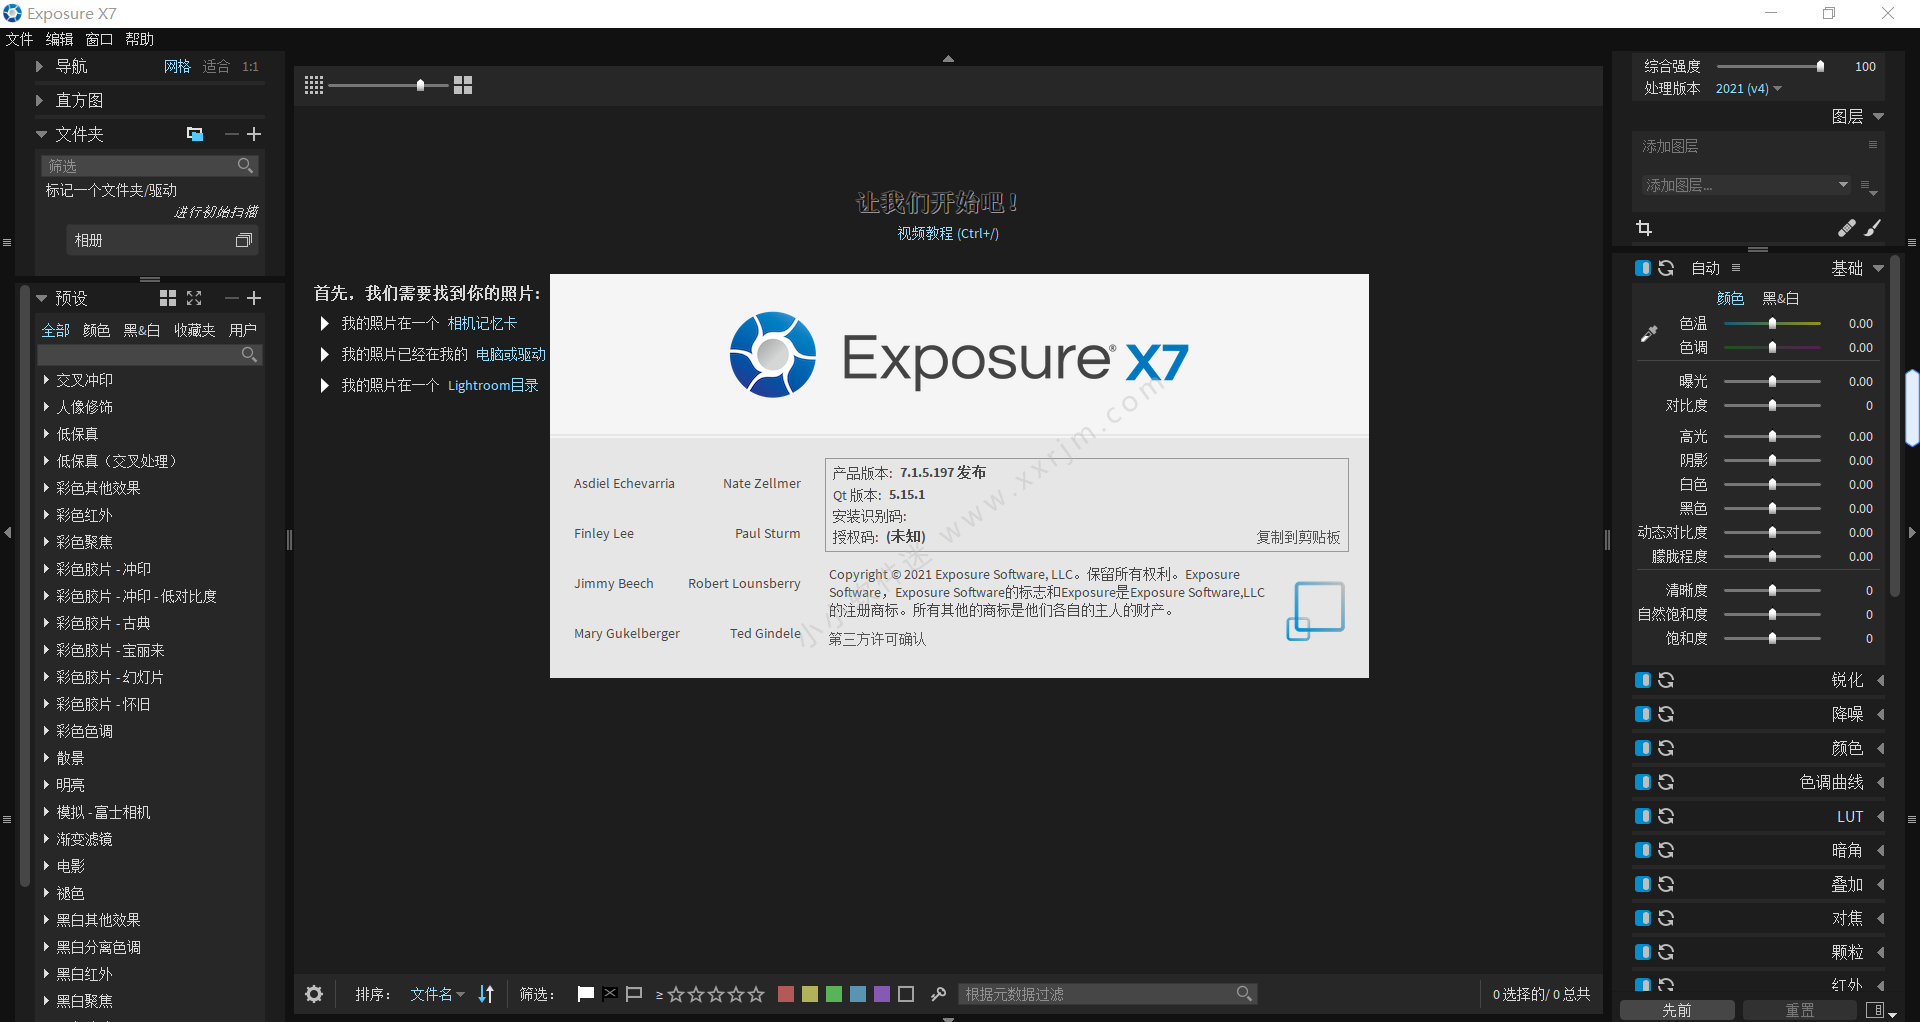
Task: Open the 编辑 menu
Action: [59, 39]
